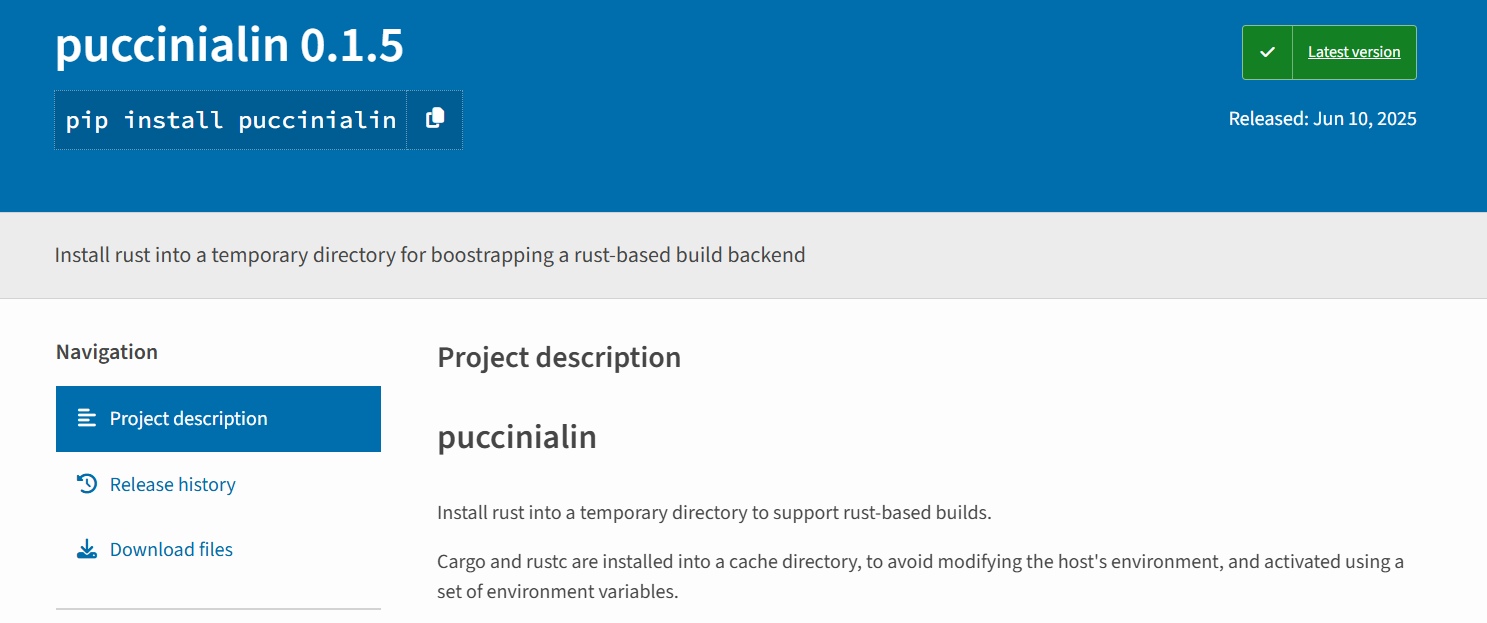Click the project summary banner text
Image resolution: width=1487 pixels, height=623 pixels.
tap(430, 254)
